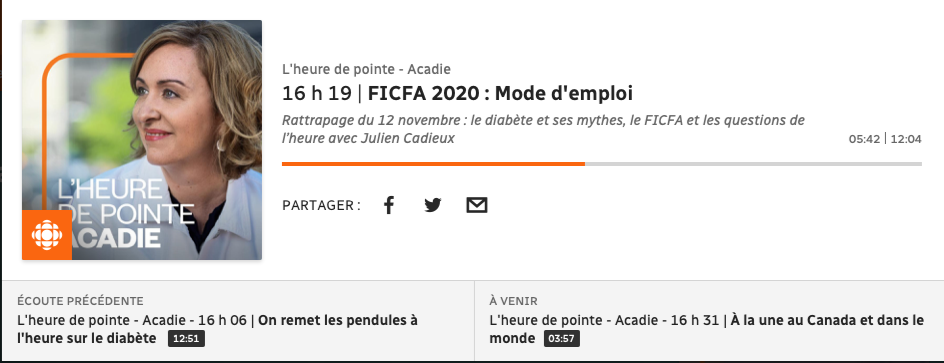
Task: Jump ahead on the gray unplayed progress bar
Action: click(x=753, y=163)
